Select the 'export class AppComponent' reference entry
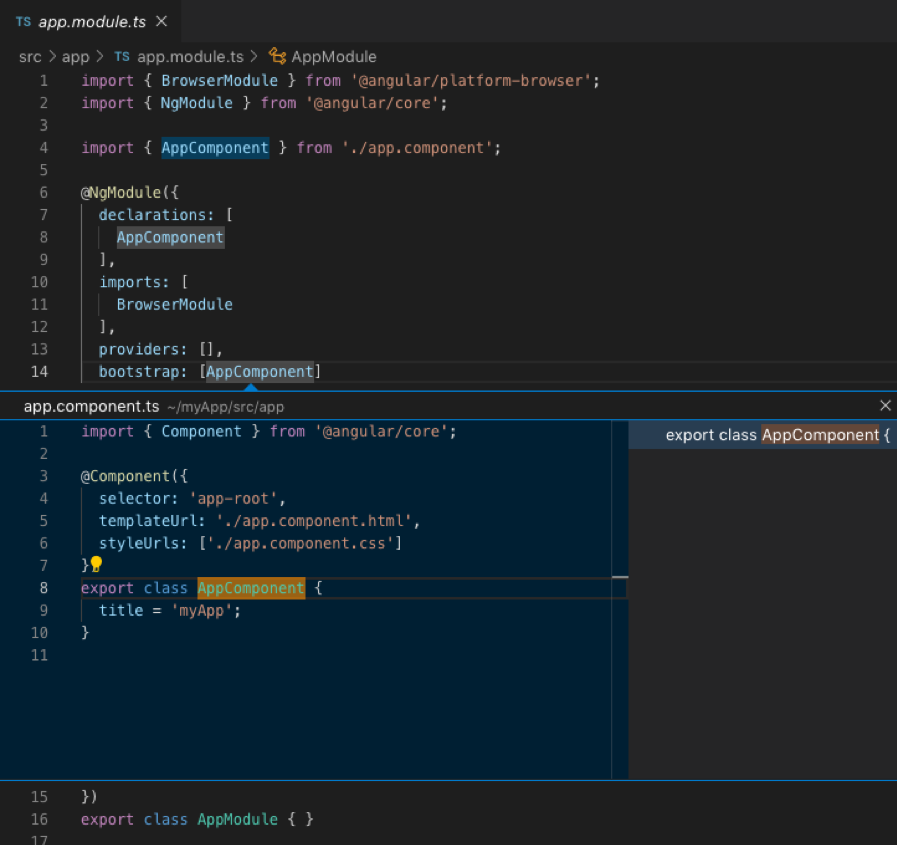This screenshot has width=897, height=845. click(776, 435)
